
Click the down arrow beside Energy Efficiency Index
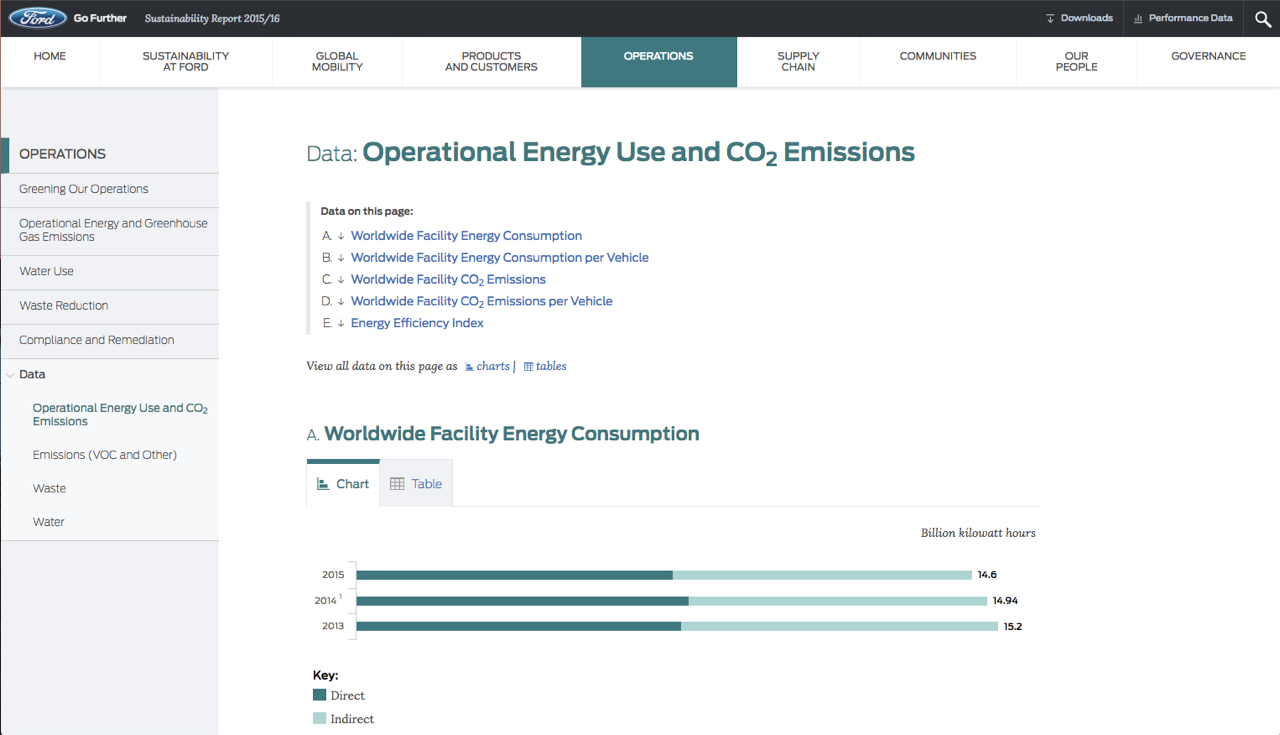pos(341,323)
